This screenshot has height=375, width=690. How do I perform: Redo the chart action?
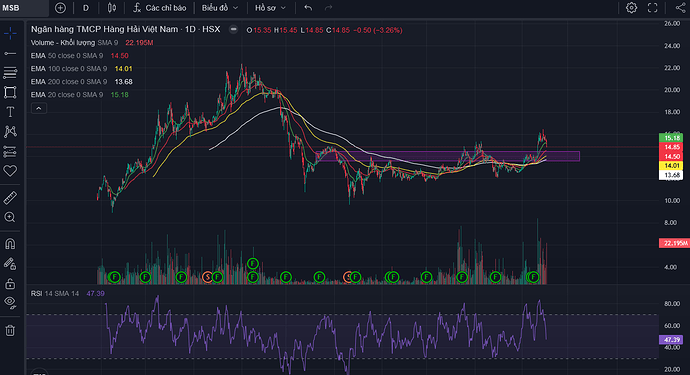point(328,8)
